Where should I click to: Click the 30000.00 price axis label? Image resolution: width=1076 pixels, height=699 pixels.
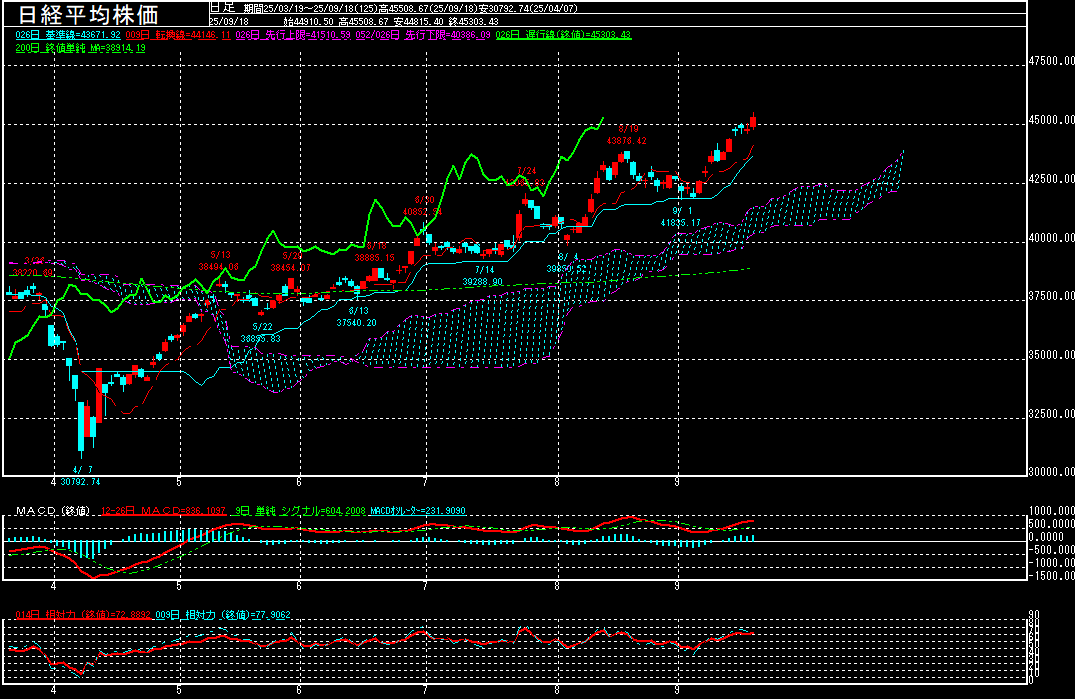[x=1052, y=472]
